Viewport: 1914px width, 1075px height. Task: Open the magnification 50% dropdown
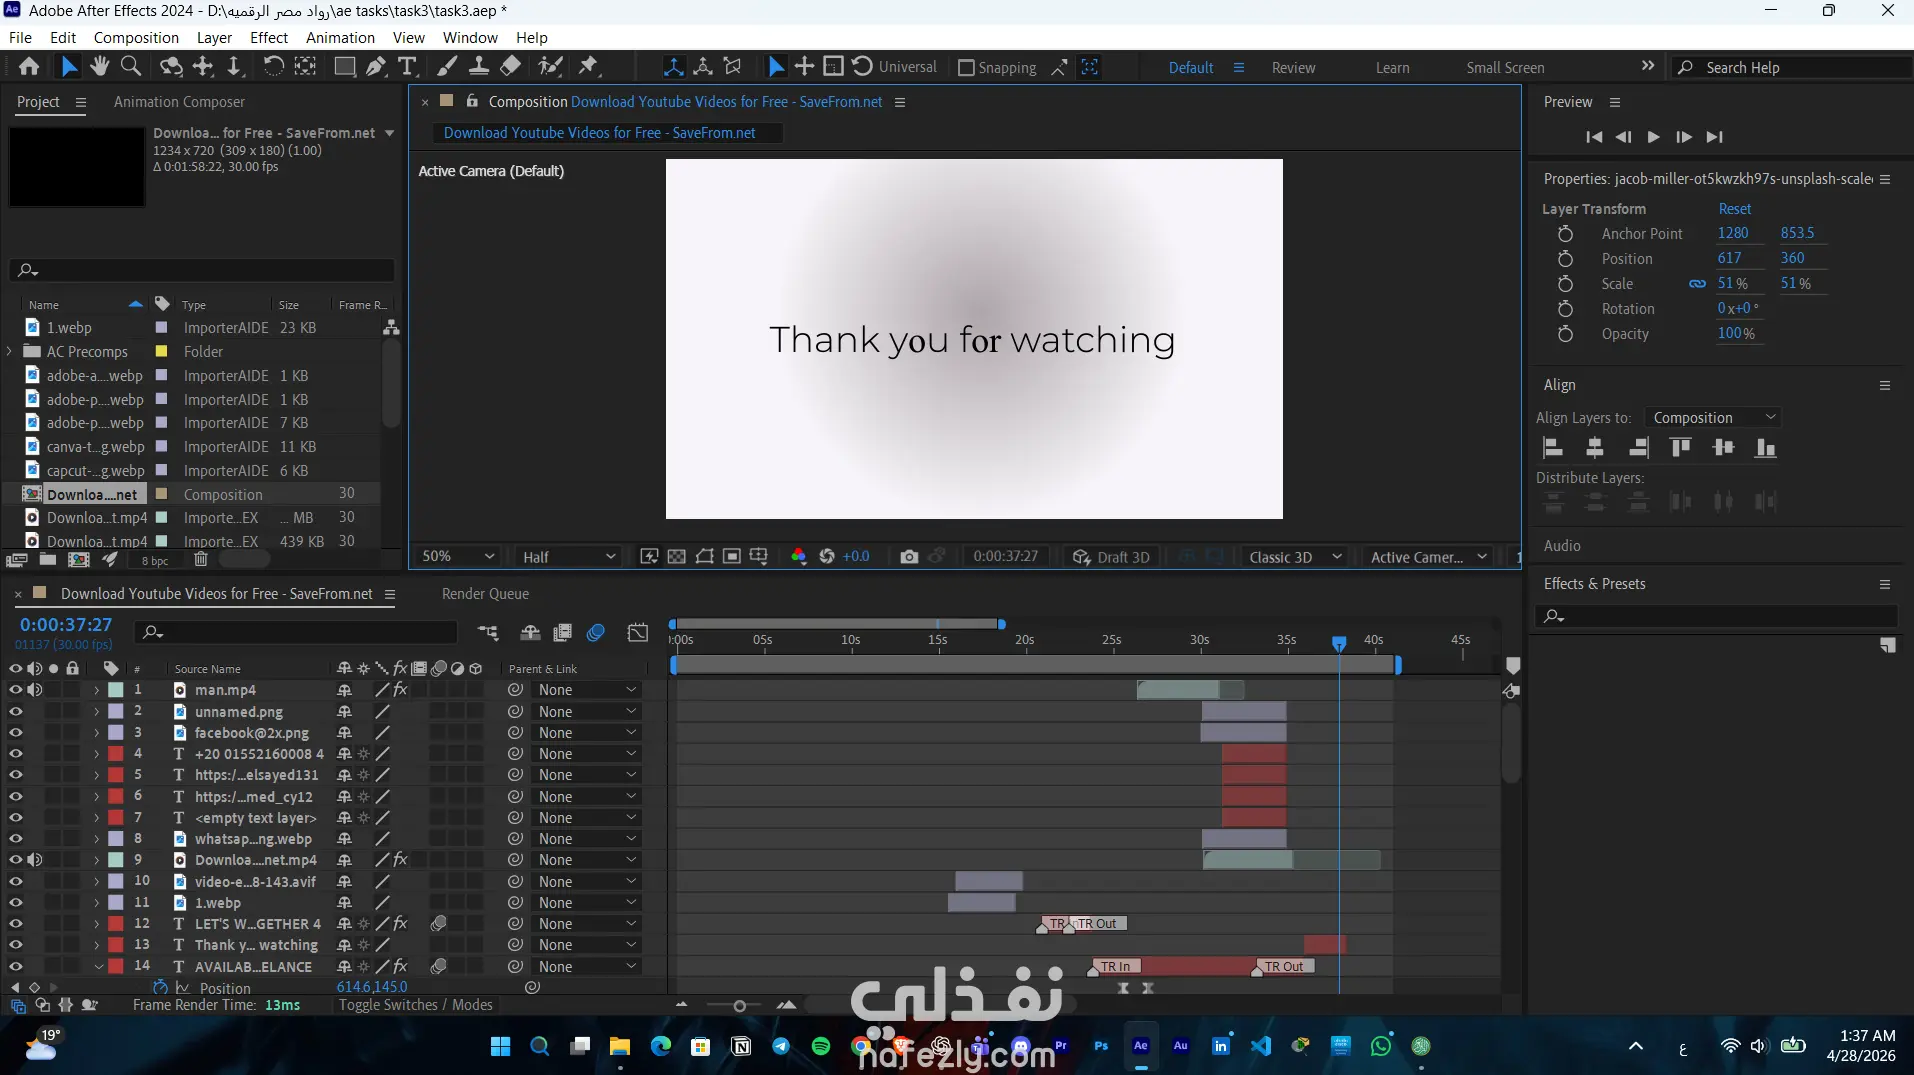458,557
